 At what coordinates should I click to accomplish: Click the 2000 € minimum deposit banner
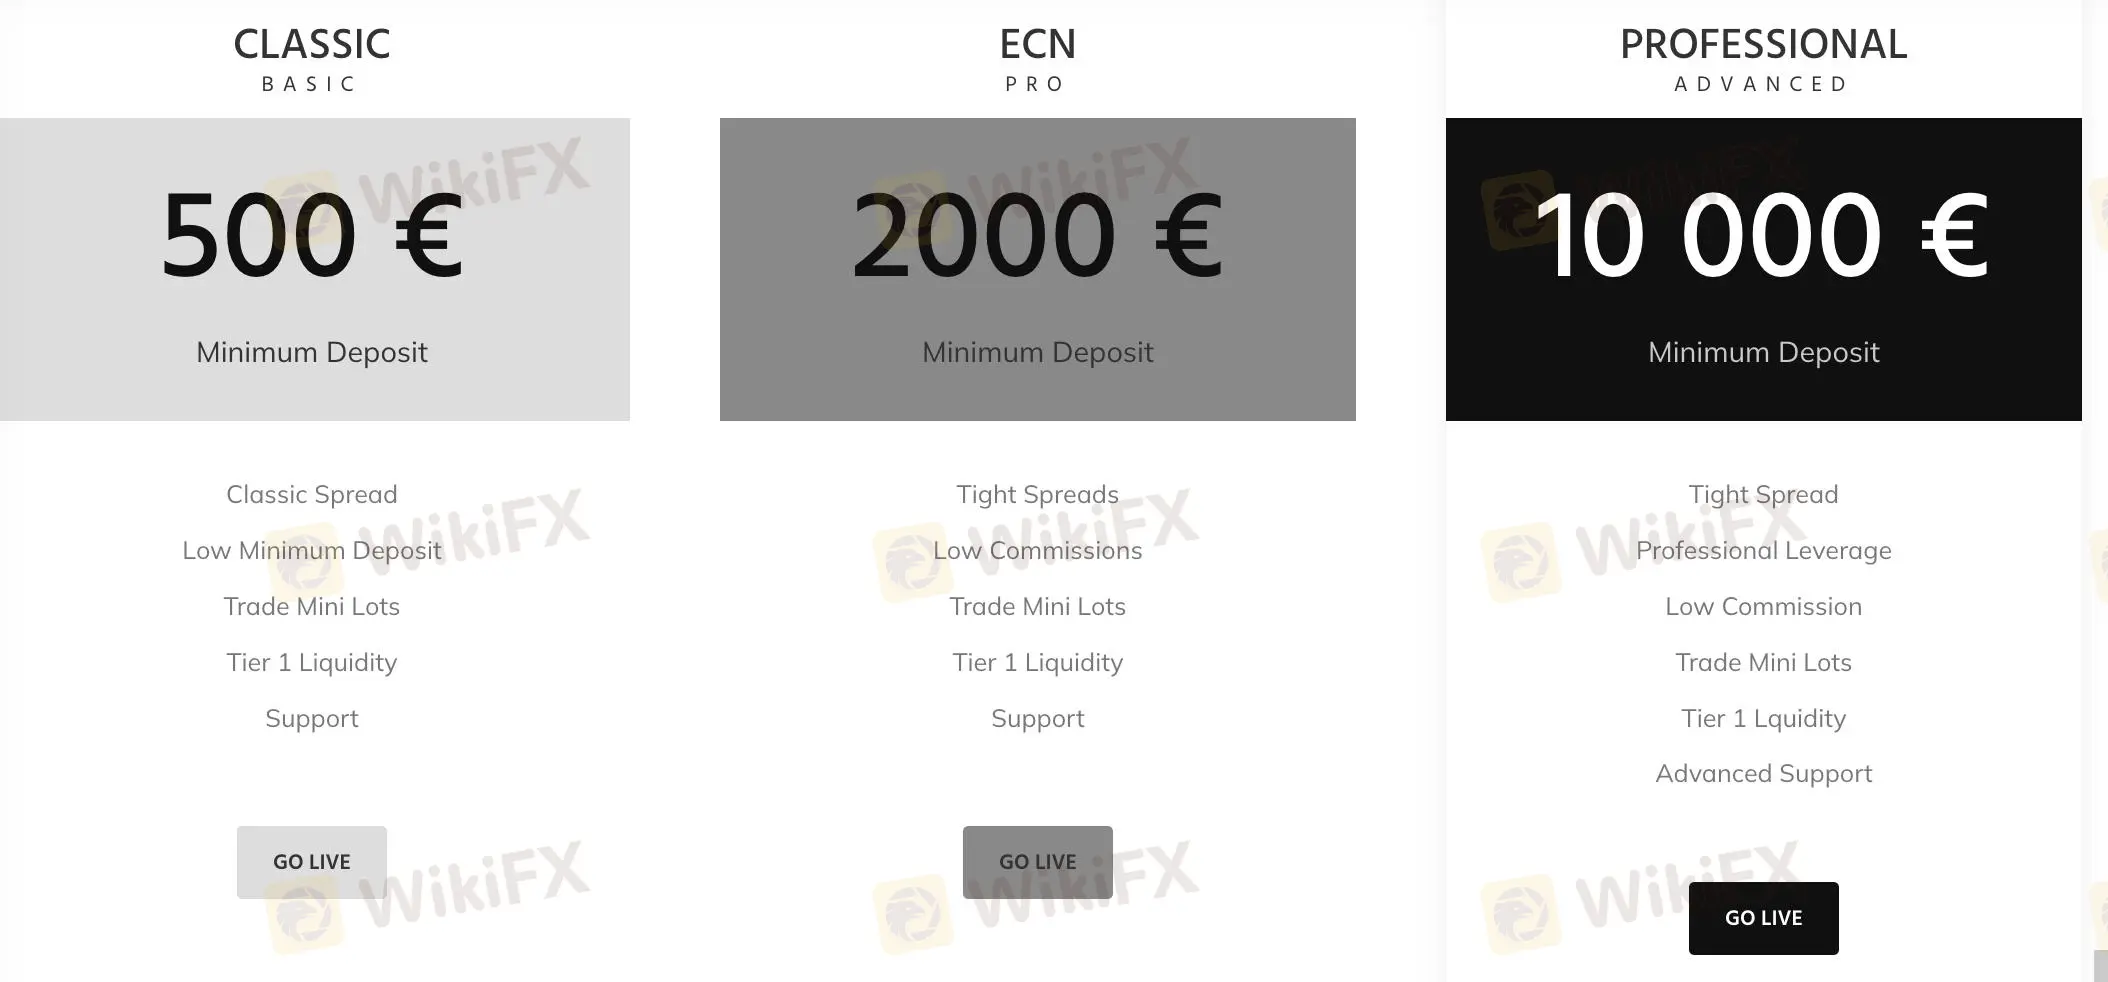point(1037,270)
